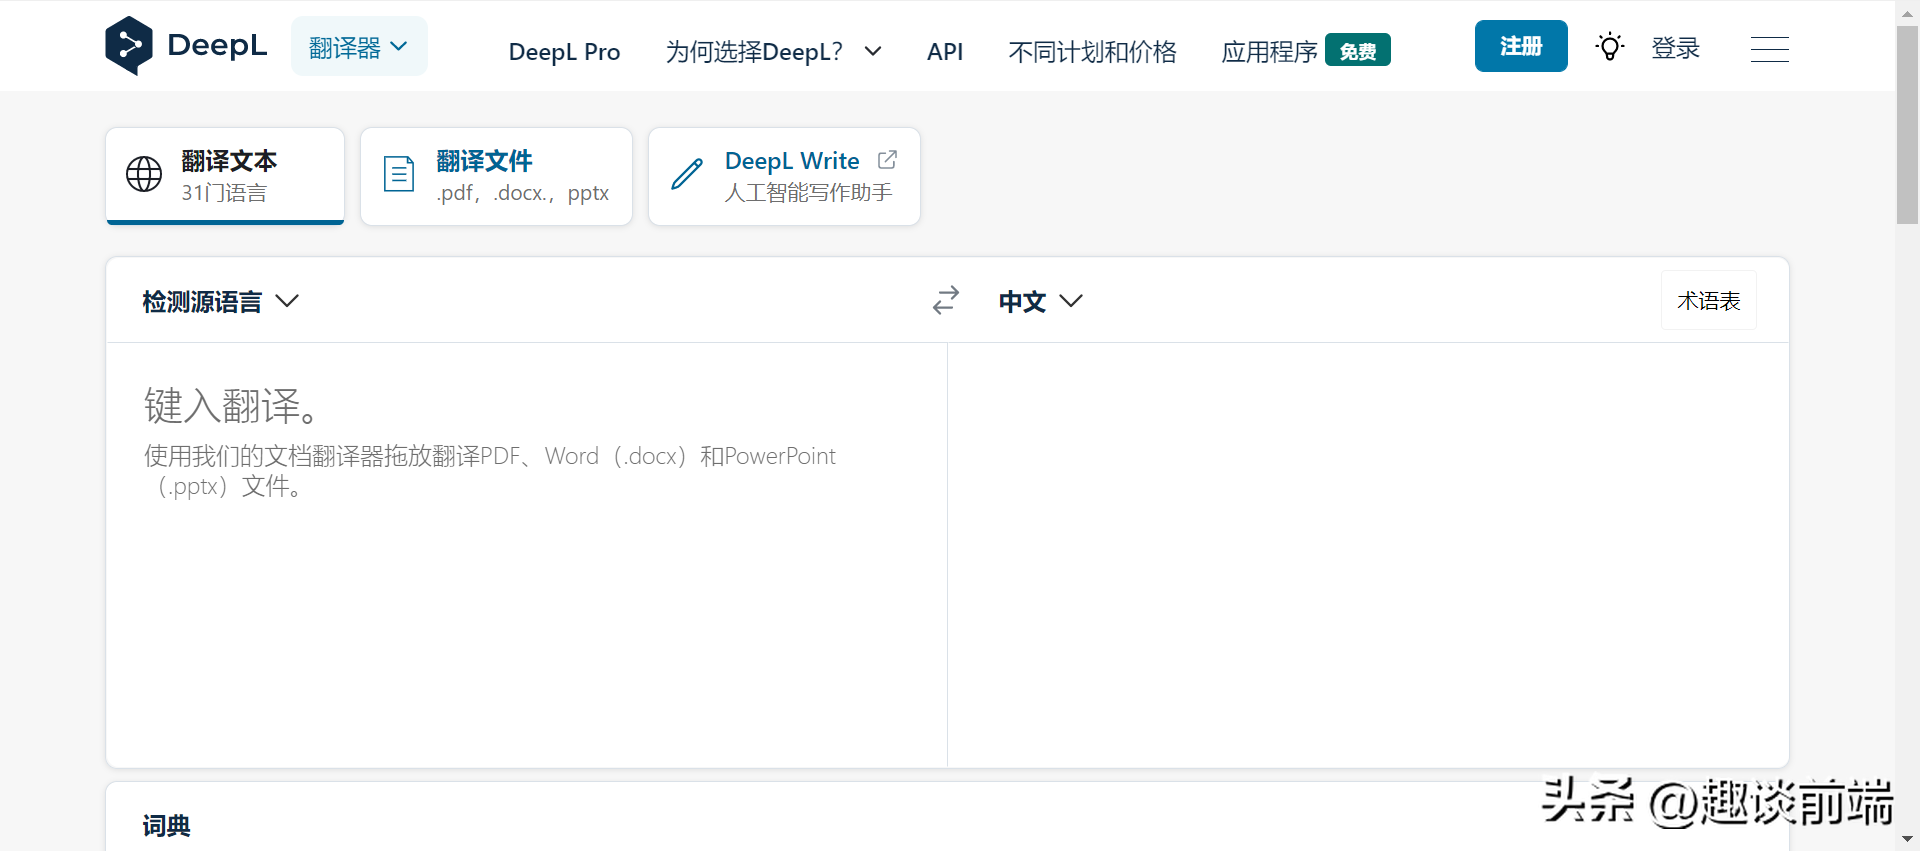Open the 检测源语言 source language dropdown
This screenshot has width=1920, height=851.
pos(220,301)
